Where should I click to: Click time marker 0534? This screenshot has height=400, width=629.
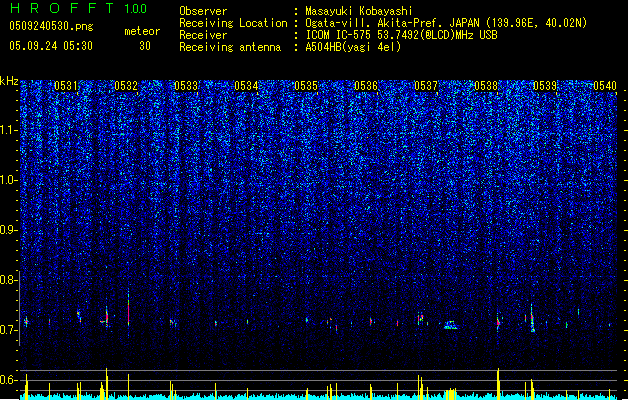point(246,86)
